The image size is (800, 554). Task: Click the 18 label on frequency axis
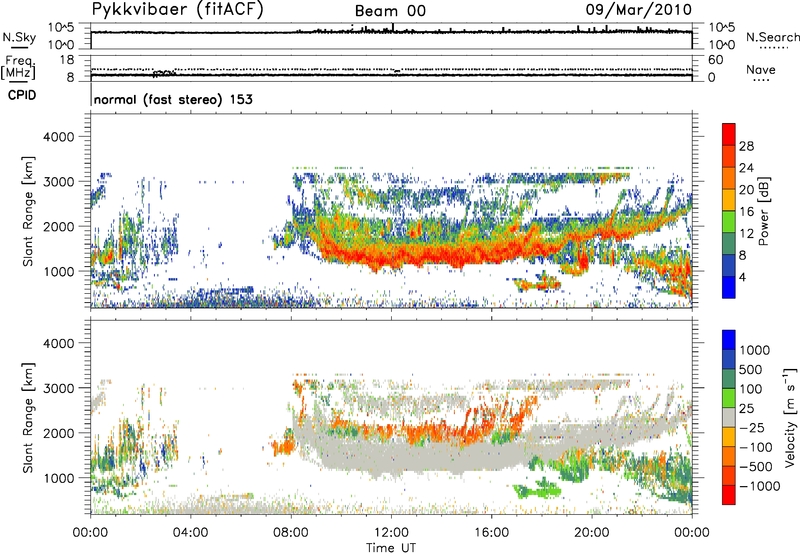coord(67,60)
